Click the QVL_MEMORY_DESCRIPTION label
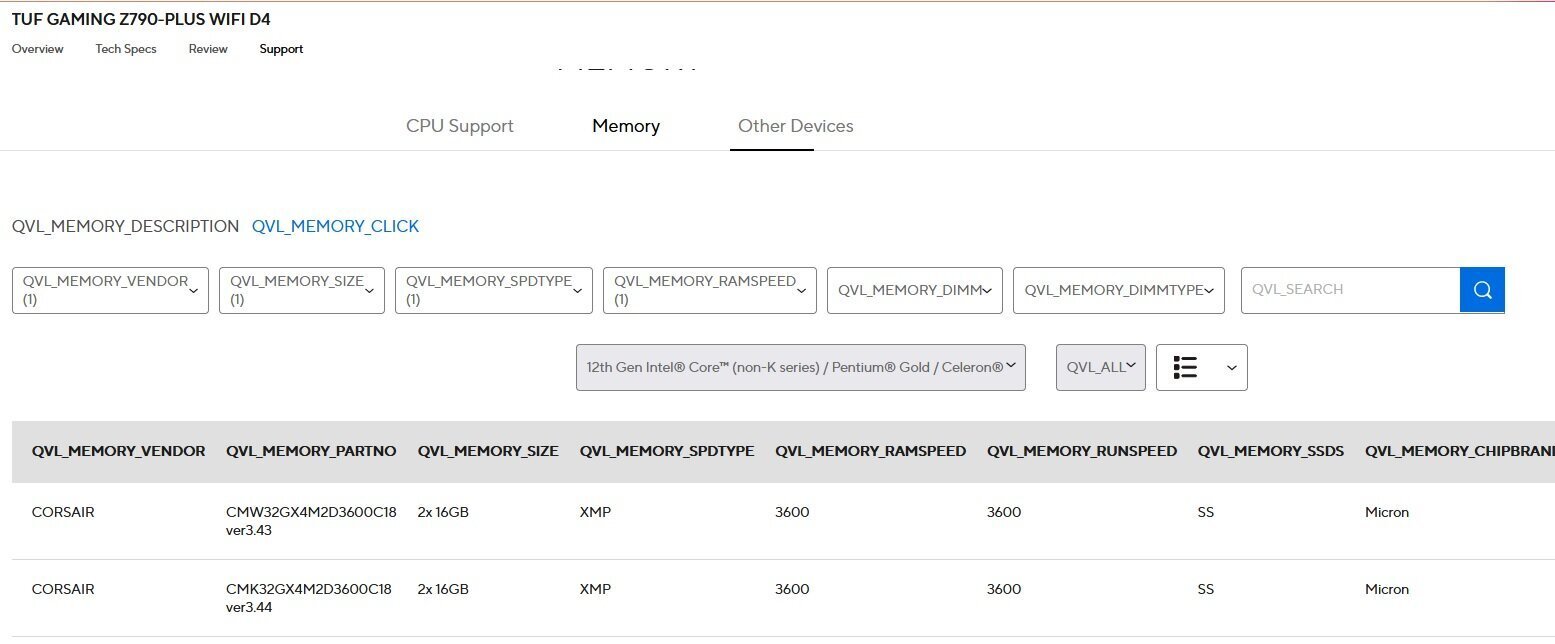Viewport: 1555px width, 644px height. point(126,226)
